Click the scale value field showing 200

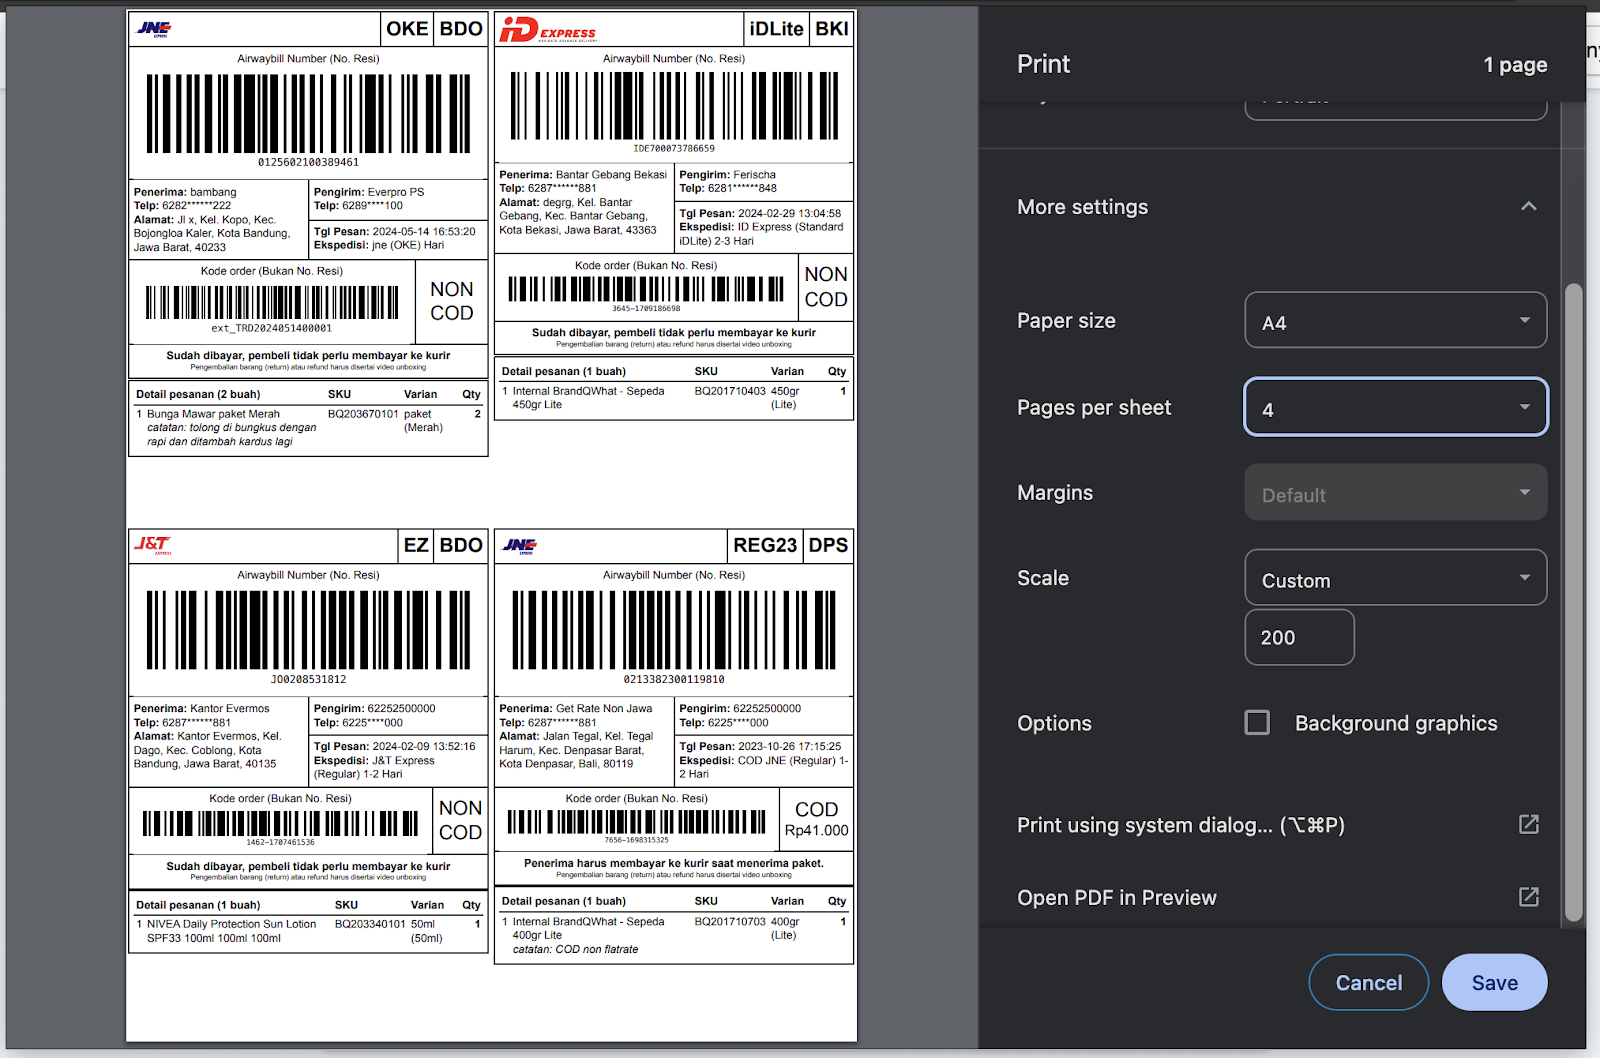pos(1299,637)
